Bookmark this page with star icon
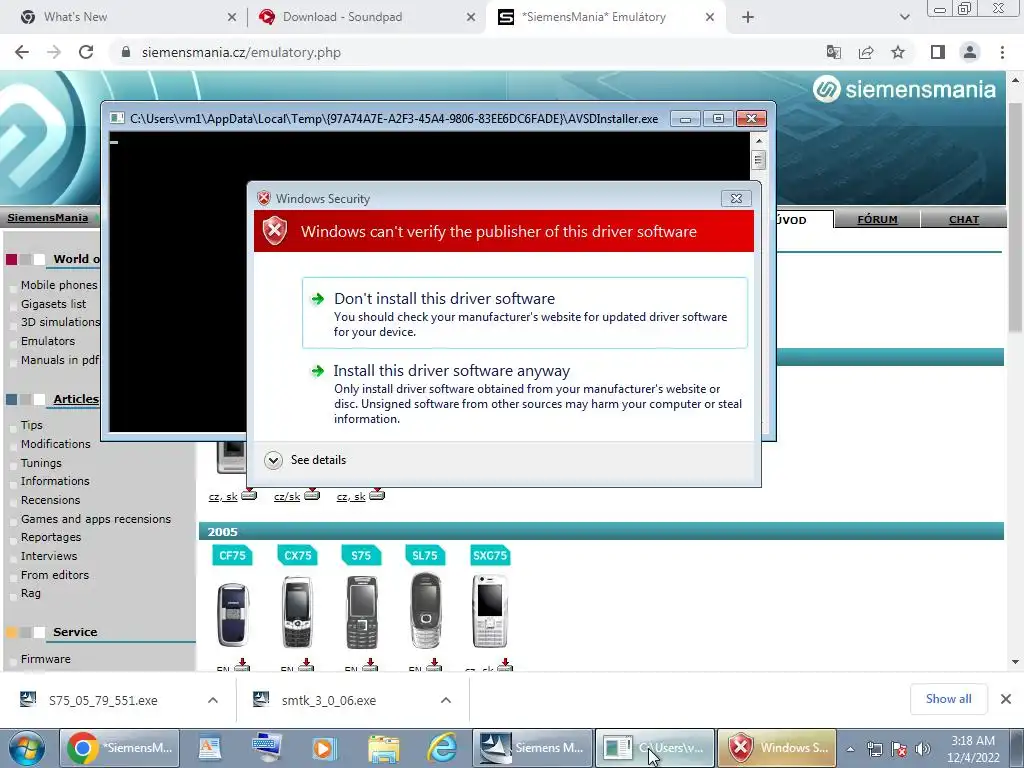The width and height of the screenshot is (1024, 768). pyautogui.click(x=898, y=52)
